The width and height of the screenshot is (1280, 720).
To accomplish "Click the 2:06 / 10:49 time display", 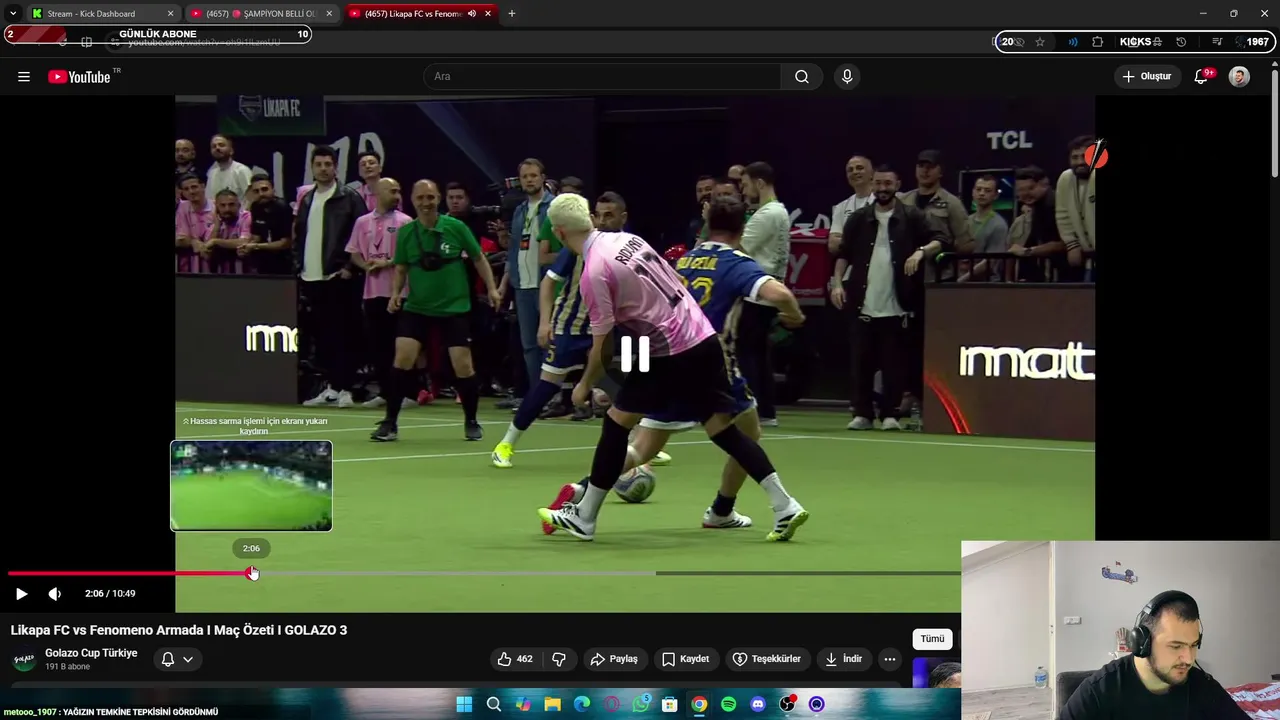I will click(x=110, y=593).
